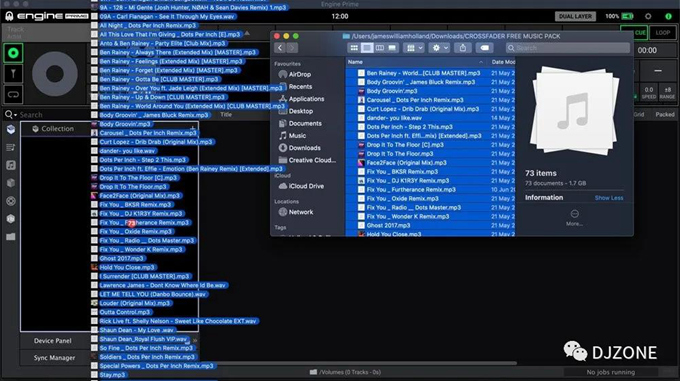Open Applications in the Finder sidebar
This screenshot has width=680, height=381.
pos(301,99)
